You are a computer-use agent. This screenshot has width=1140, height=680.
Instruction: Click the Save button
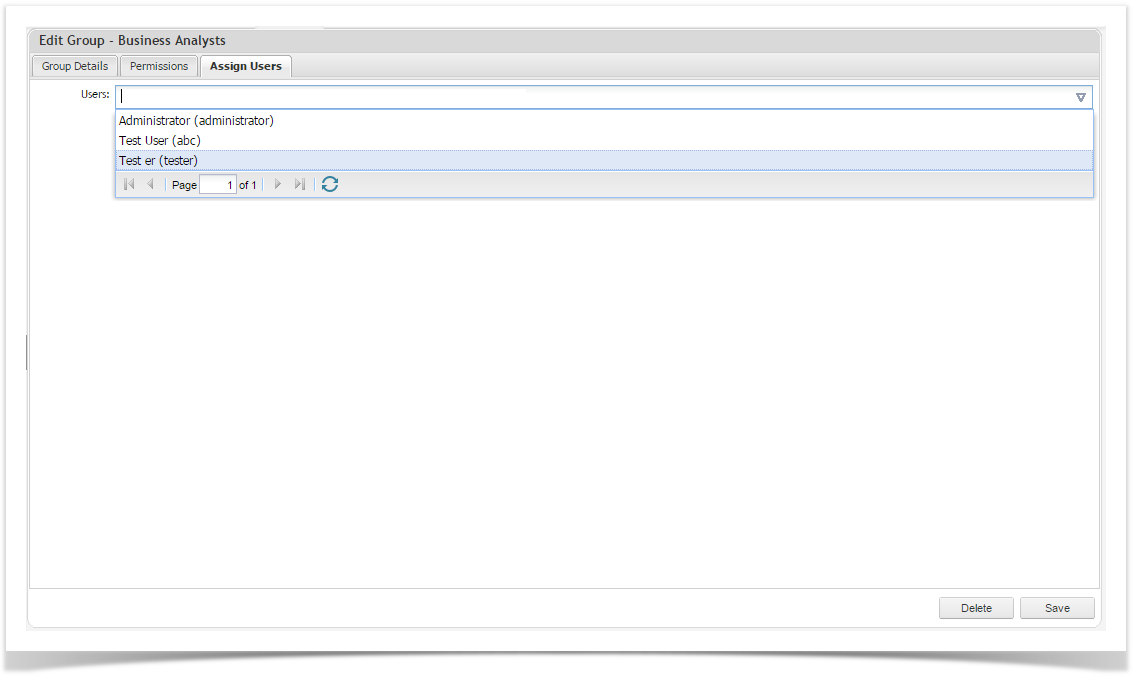click(x=1057, y=608)
